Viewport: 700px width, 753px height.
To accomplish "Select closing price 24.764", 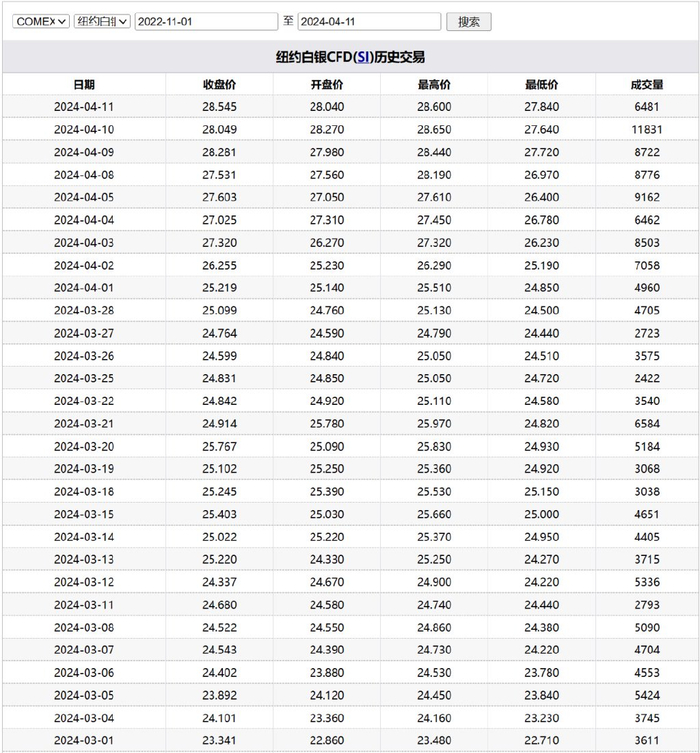I will (219, 333).
